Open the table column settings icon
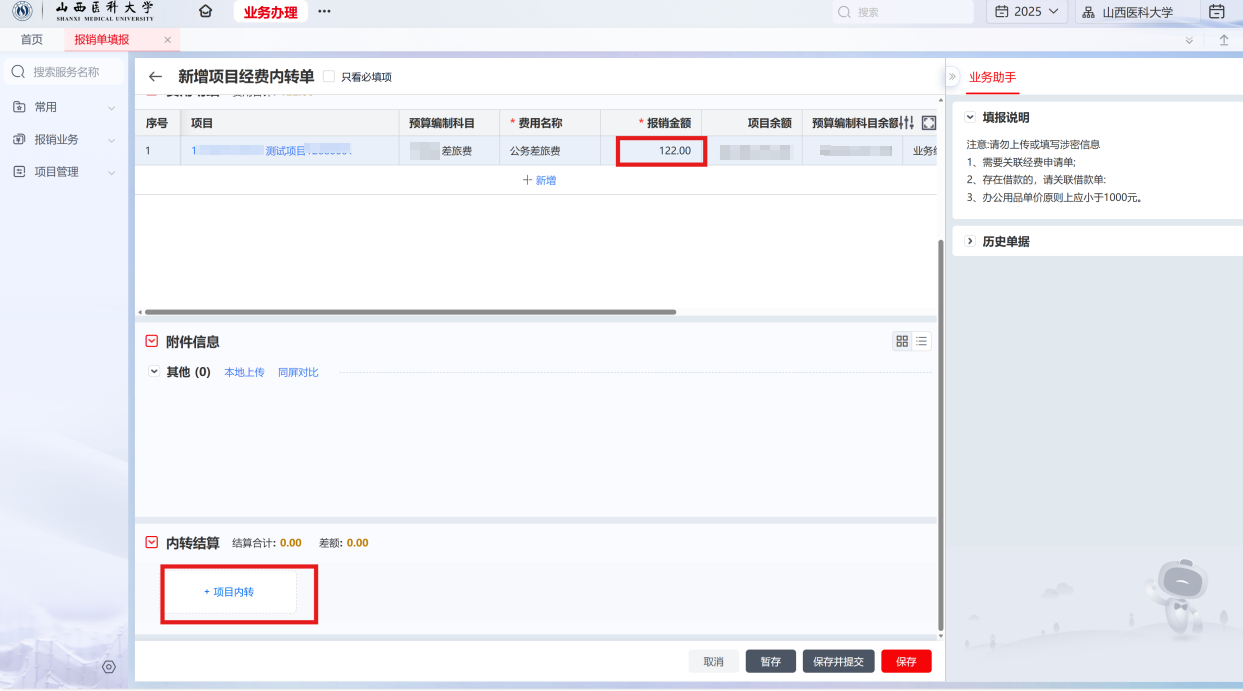Viewport: 1243px width, 691px height. (907, 123)
